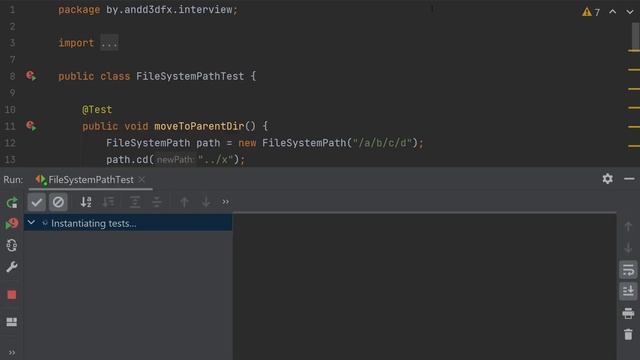Restore layout icon in Run sidebar
Image resolution: width=640 pixels, height=360 pixels.
pyautogui.click(x=12, y=322)
